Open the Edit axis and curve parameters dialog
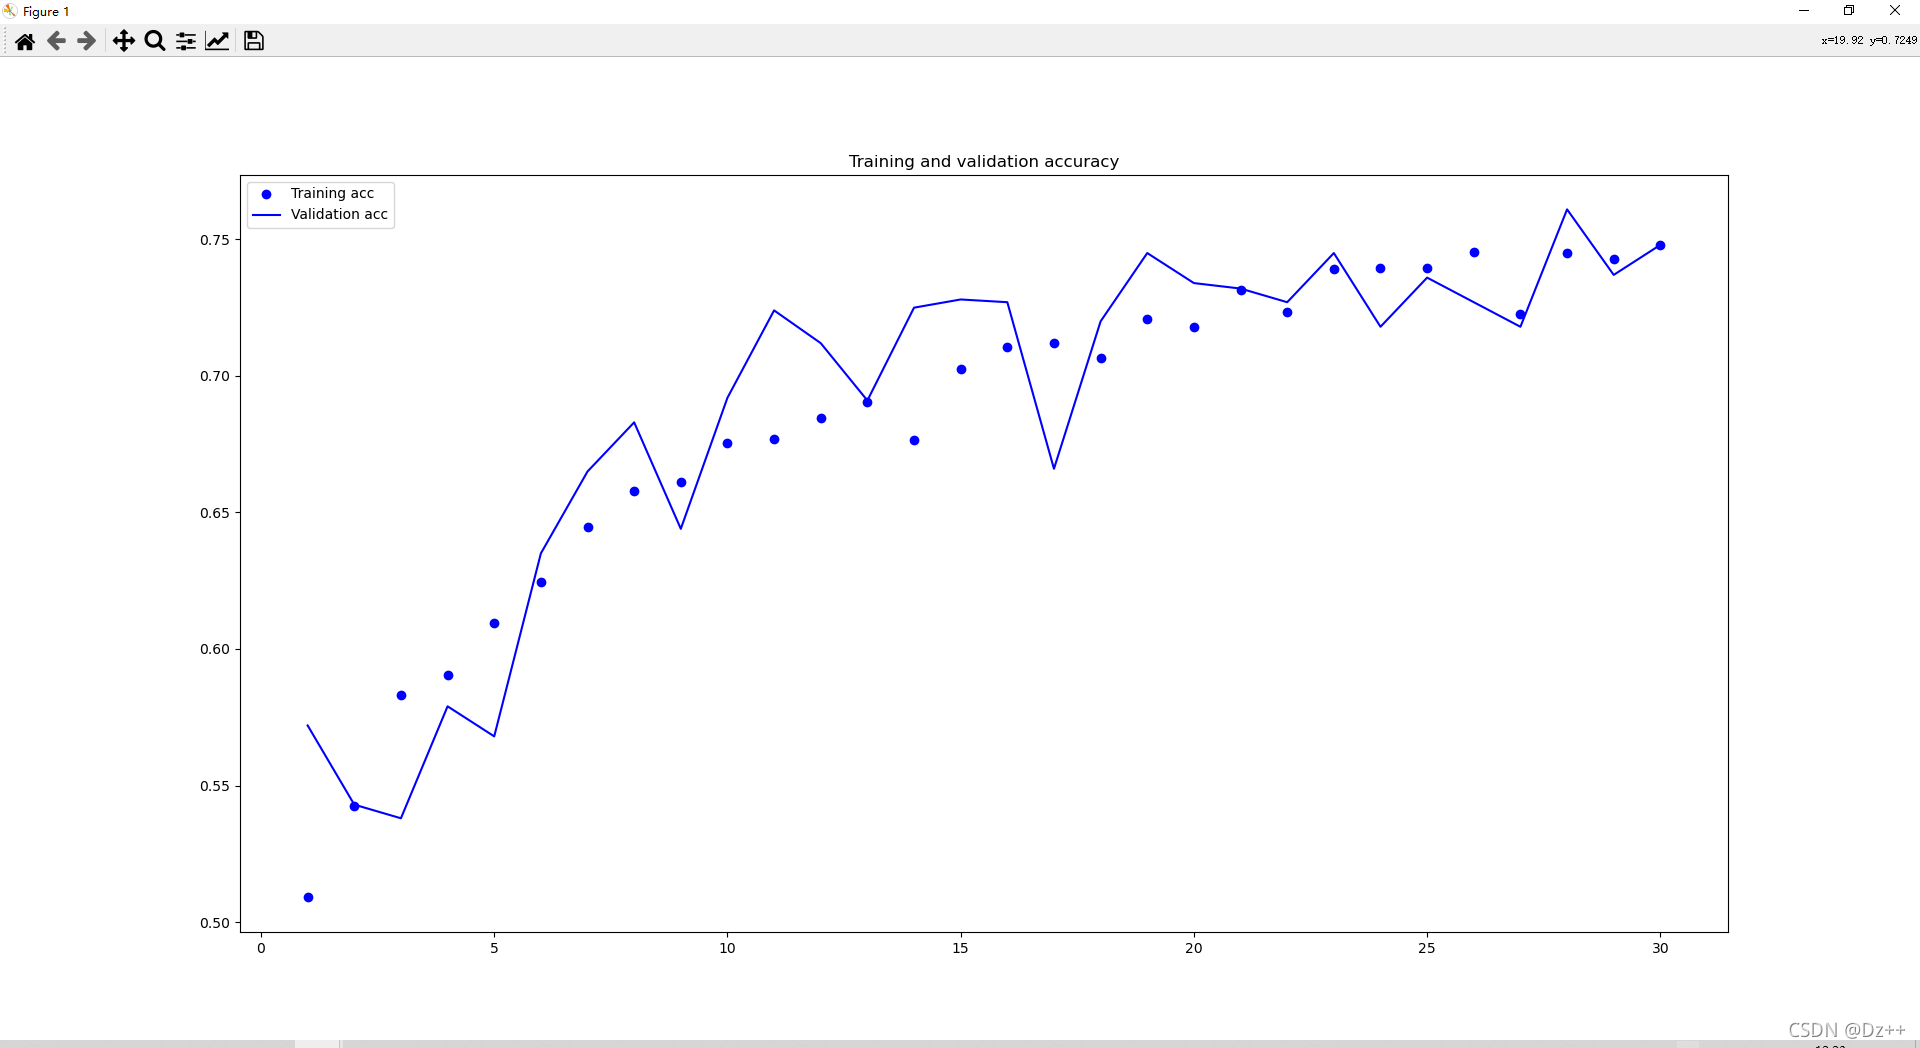 (x=217, y=41)
